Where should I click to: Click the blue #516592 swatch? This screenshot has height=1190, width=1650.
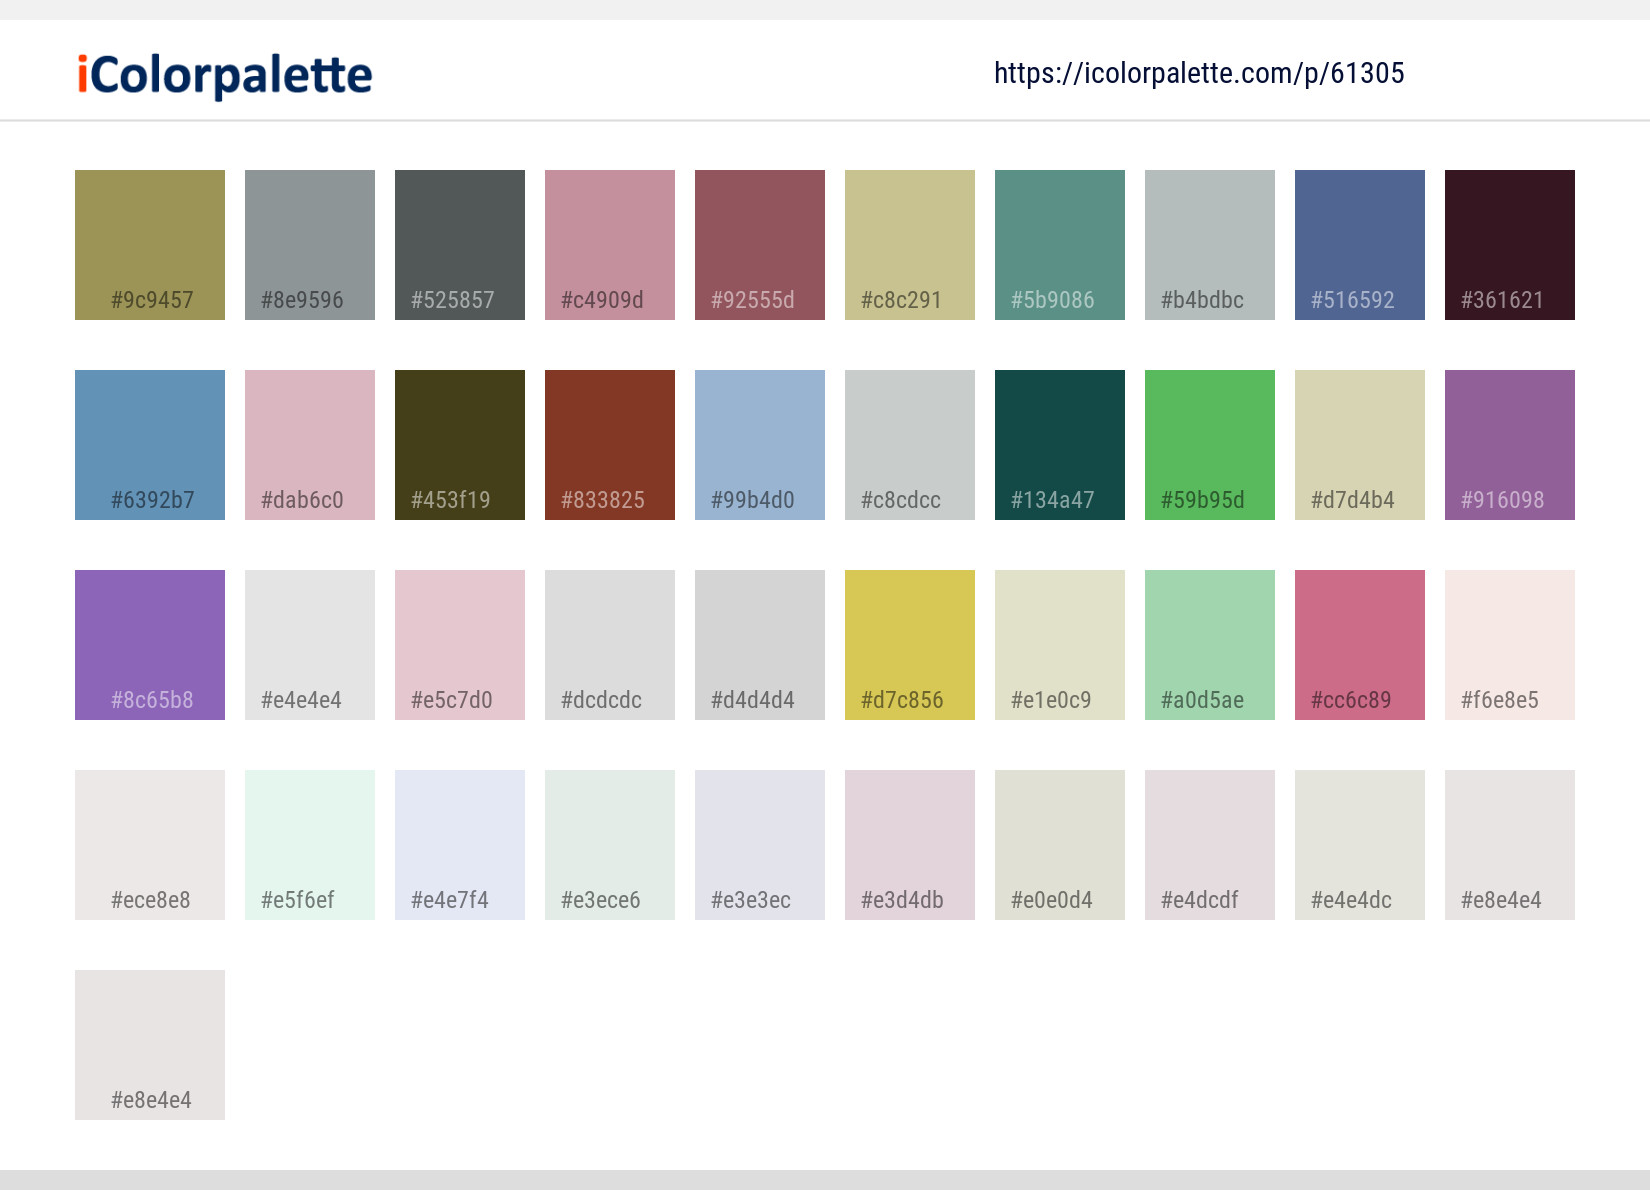1359,244
